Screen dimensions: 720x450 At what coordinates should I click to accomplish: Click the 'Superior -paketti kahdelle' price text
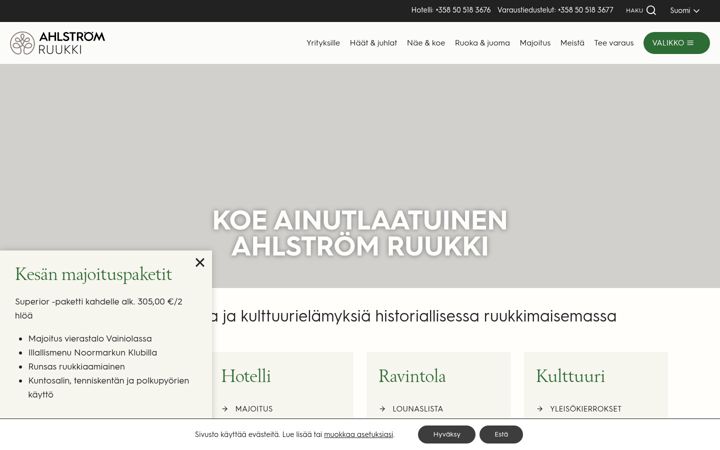[99, 308]
